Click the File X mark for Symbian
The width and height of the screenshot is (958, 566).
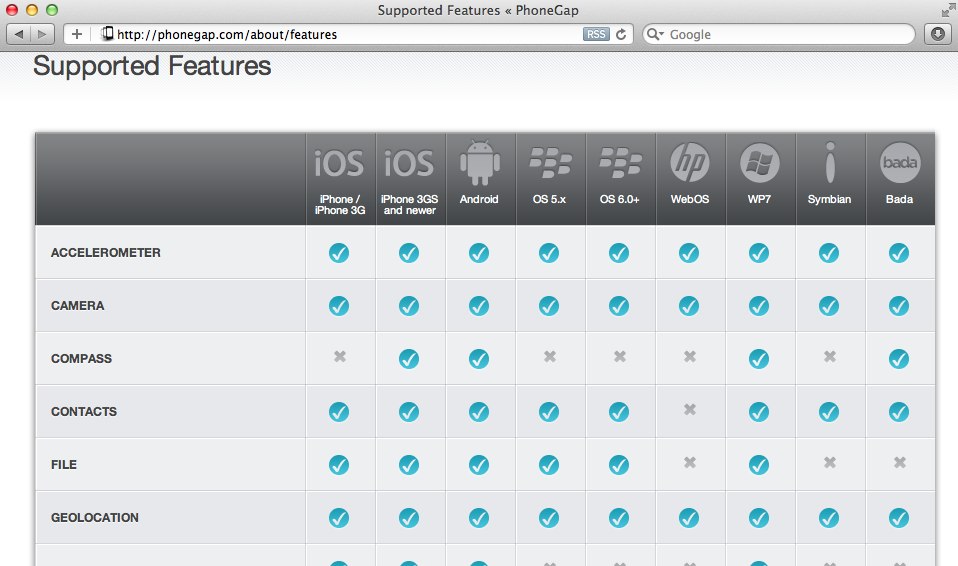(830, 463)
